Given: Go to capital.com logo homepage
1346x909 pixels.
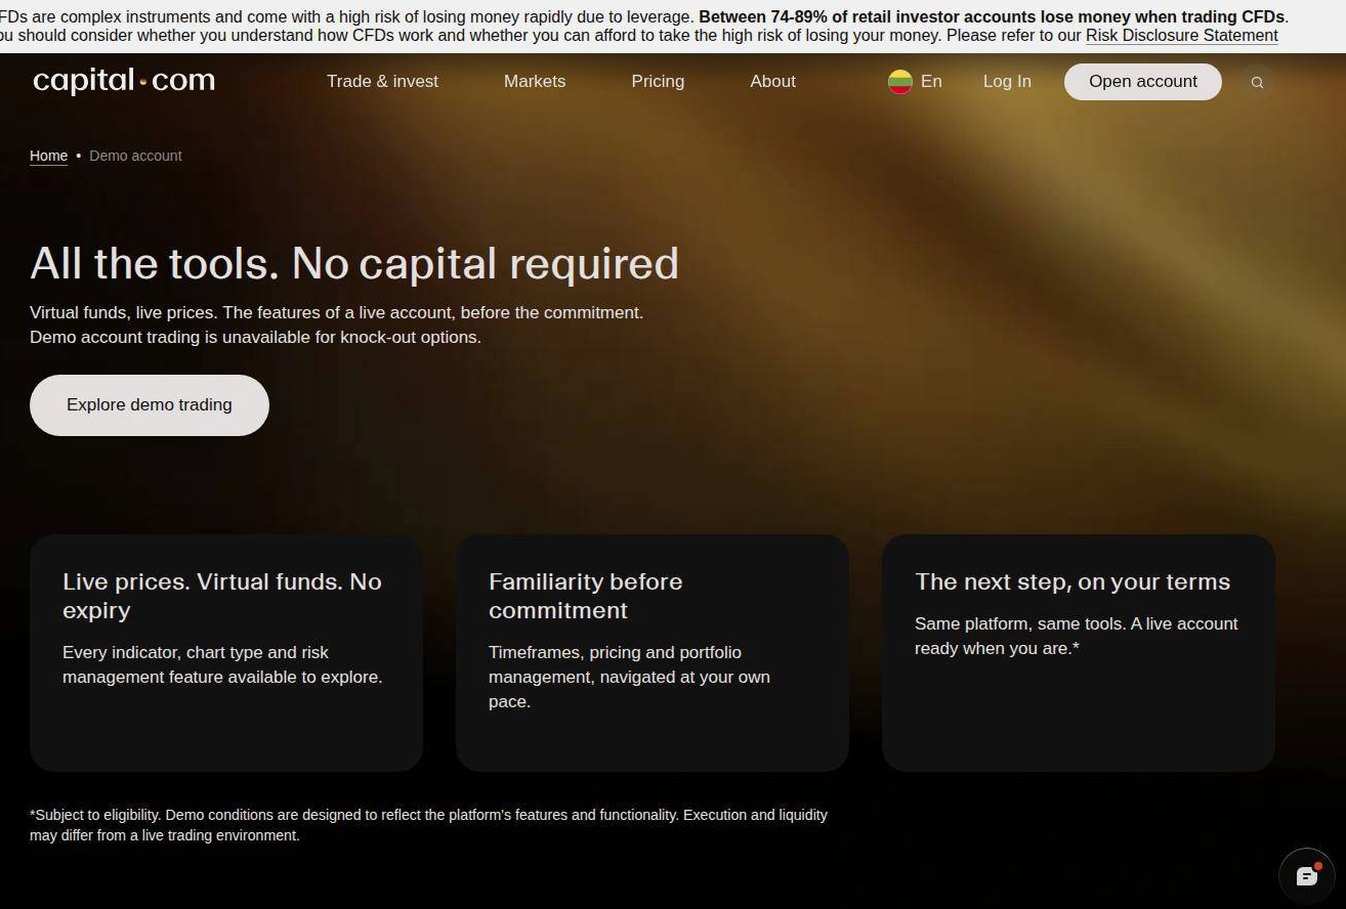Looking at the screenshot, I should pos(124,81).
